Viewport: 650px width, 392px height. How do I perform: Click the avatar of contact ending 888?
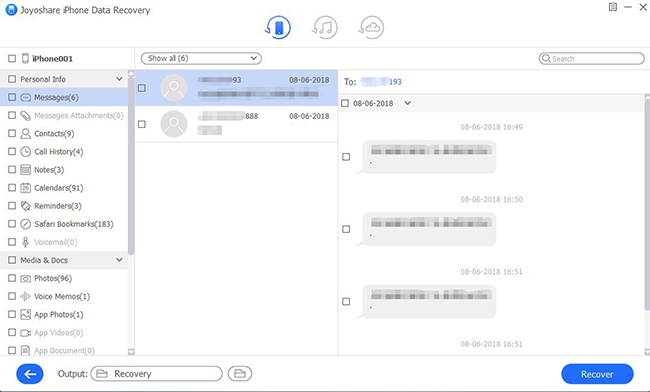click(x=174, y=124)
